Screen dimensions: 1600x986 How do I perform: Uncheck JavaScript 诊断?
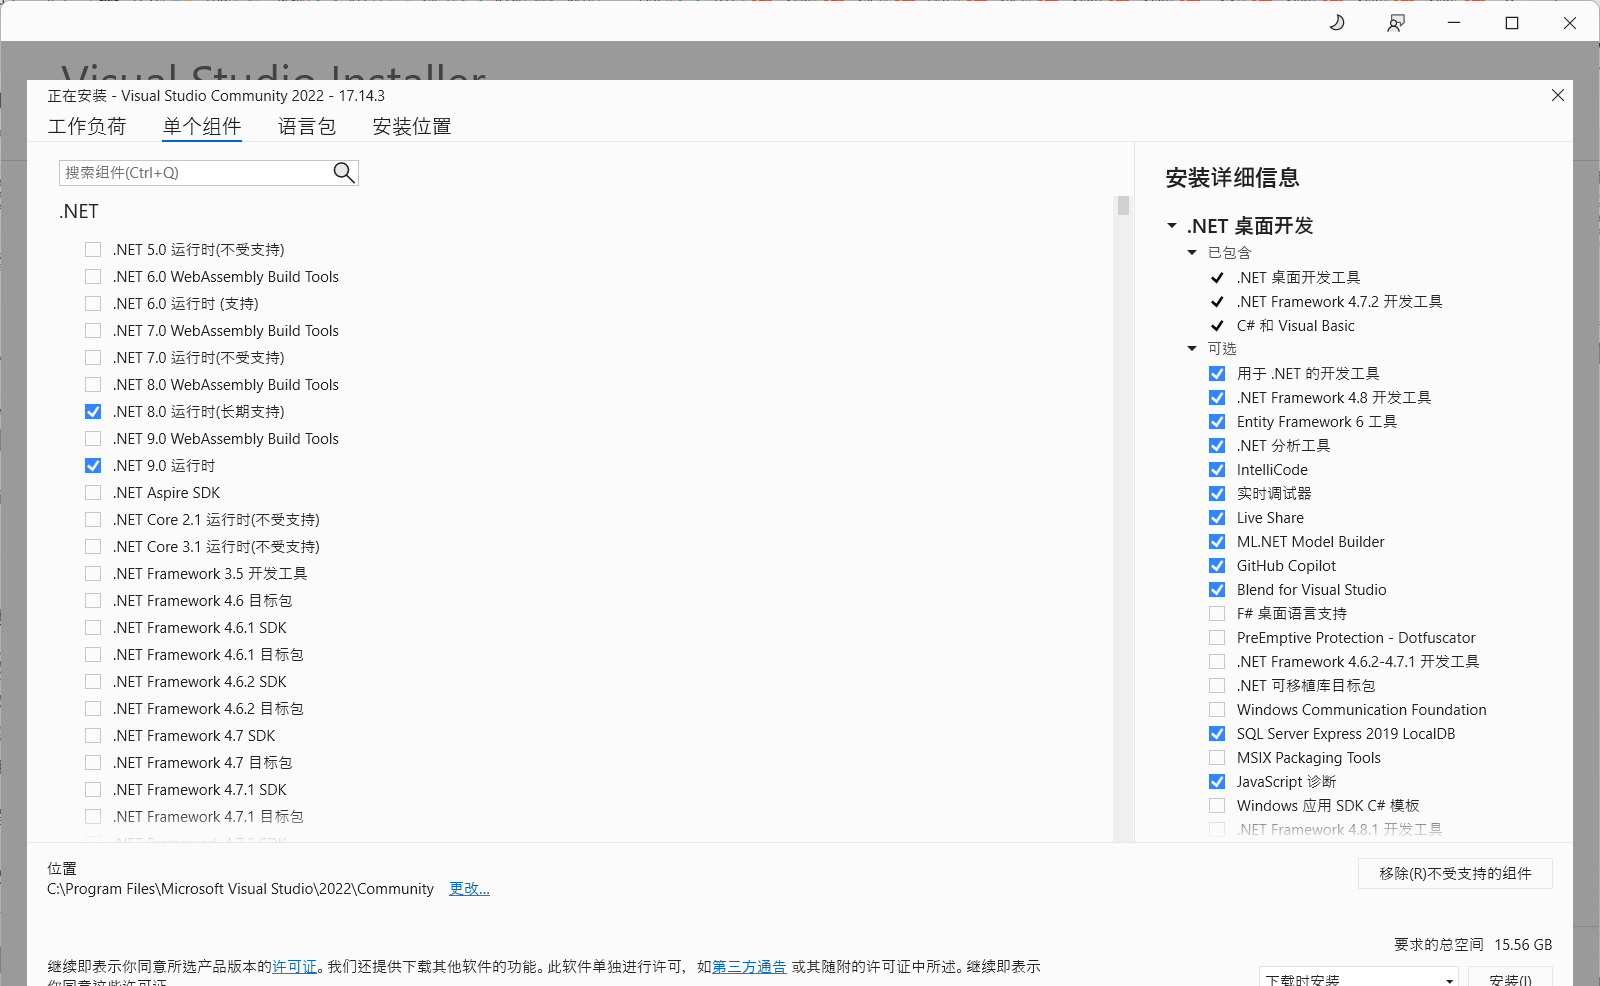(x=1217, y=782)
